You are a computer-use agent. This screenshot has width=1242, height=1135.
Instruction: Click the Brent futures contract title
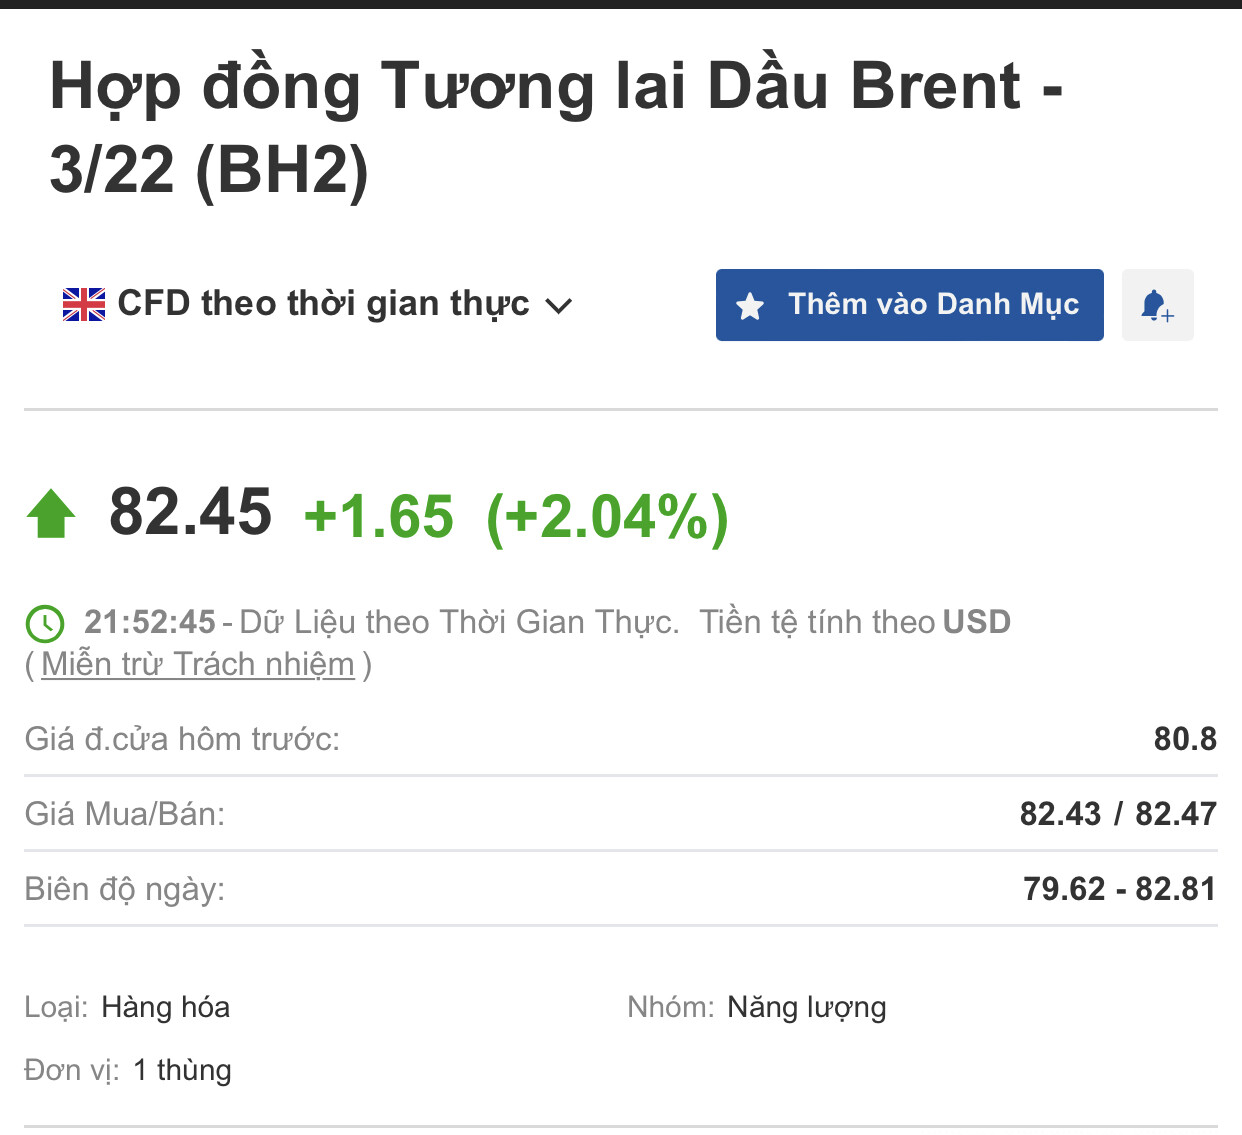pyautogui.click(x=555, y=127)
